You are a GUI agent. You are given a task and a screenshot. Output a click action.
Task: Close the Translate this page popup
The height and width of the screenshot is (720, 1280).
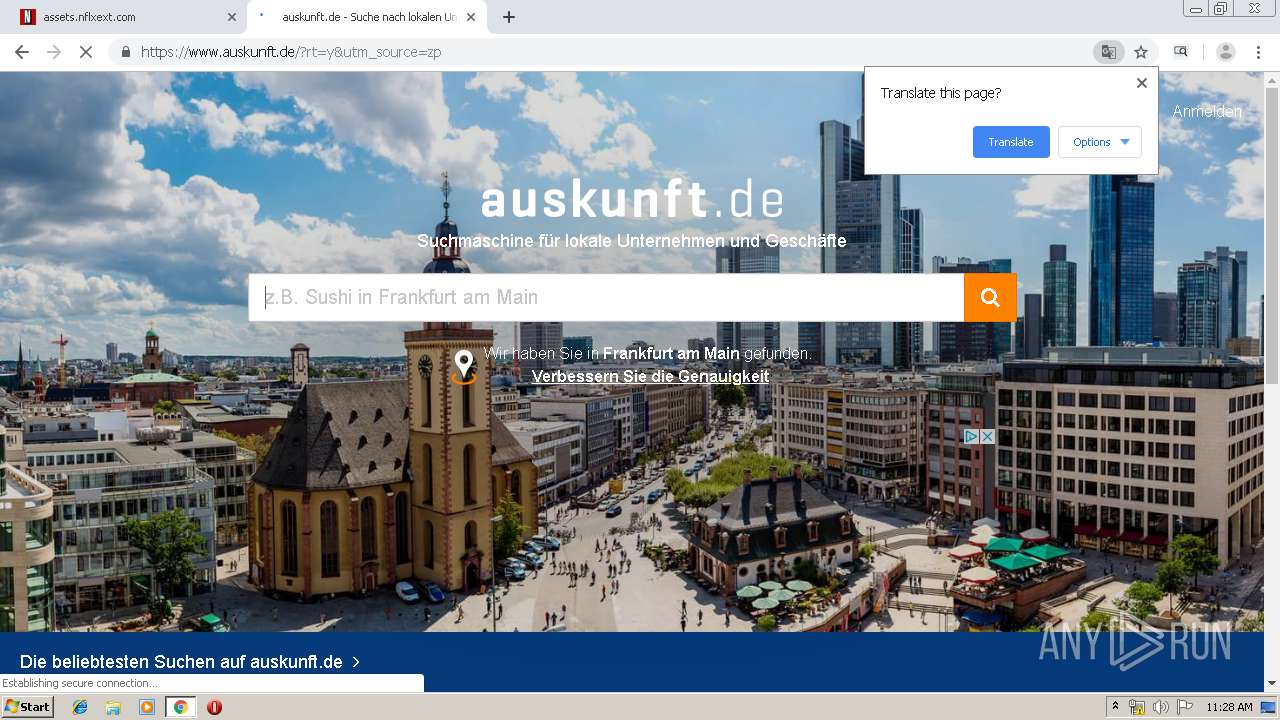coord(1142,83)
